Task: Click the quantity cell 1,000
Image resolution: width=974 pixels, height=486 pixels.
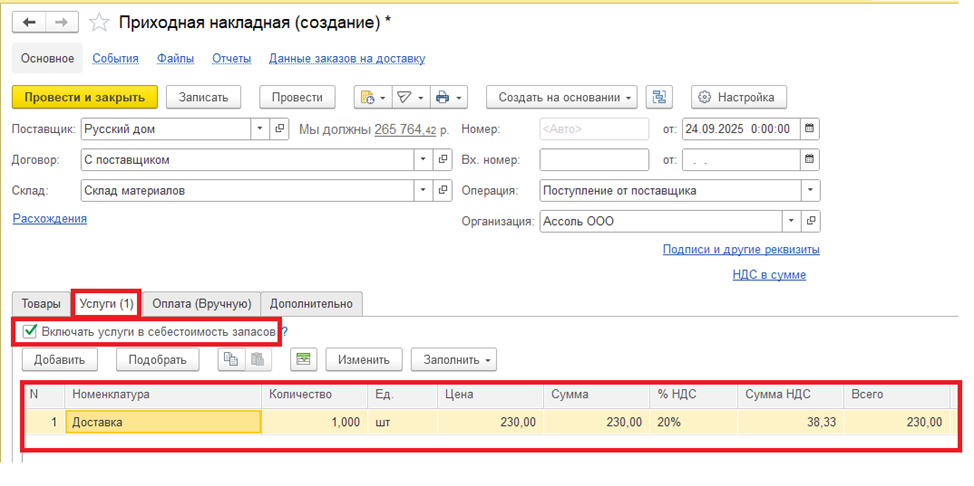Action: pos(314,422)
